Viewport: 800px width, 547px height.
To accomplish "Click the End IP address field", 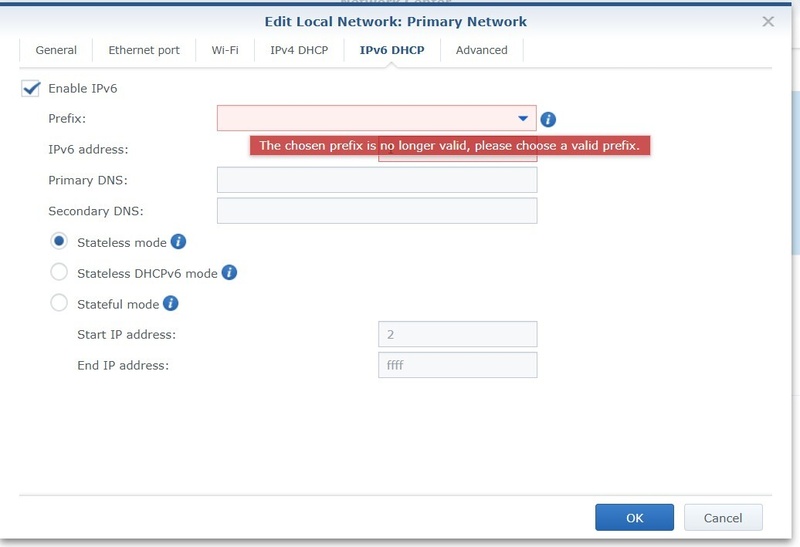I will [458, 365].
